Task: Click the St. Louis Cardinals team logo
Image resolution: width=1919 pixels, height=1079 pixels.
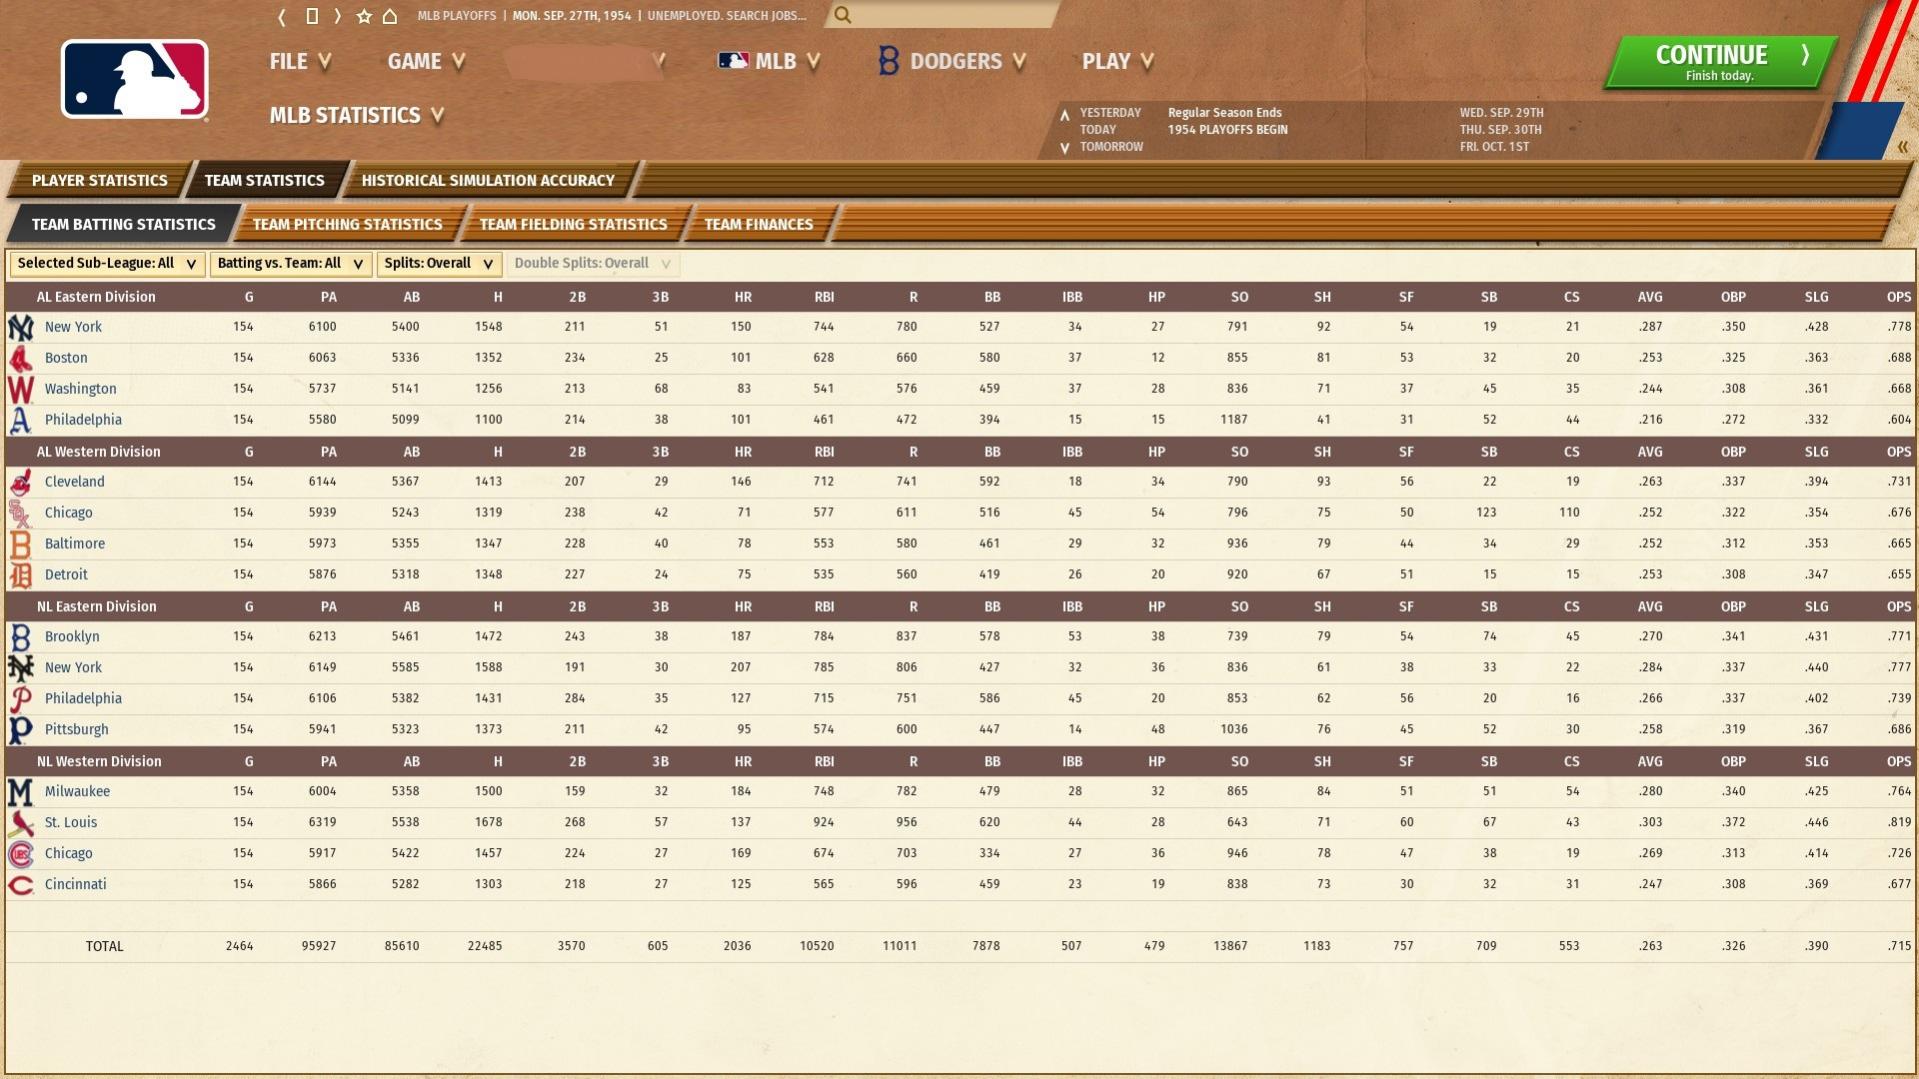Action: (x=20, y=823)
